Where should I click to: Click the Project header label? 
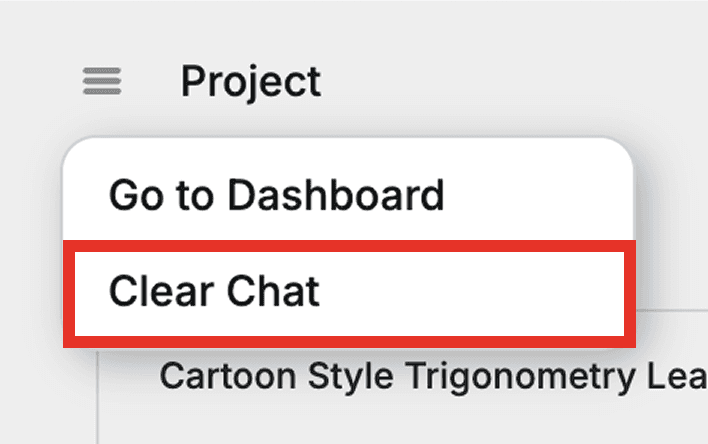[251, 81]
